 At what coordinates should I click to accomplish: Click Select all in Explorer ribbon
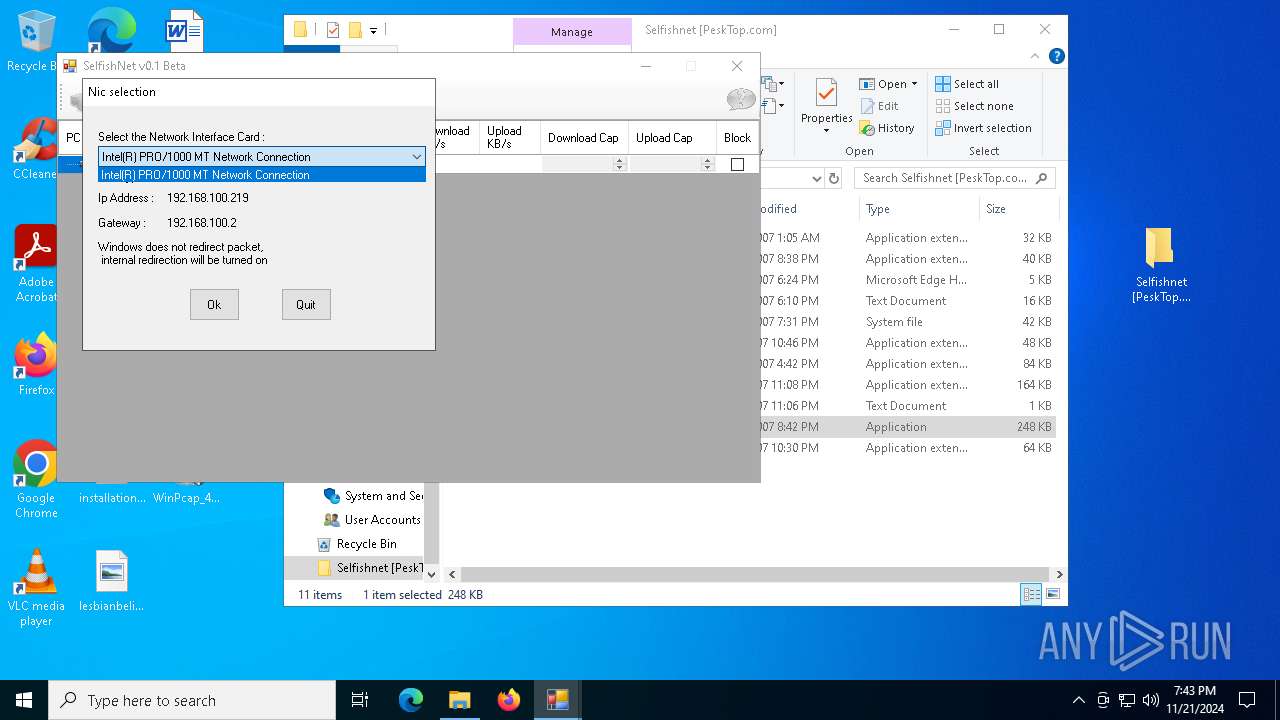(x=967, y=84)
